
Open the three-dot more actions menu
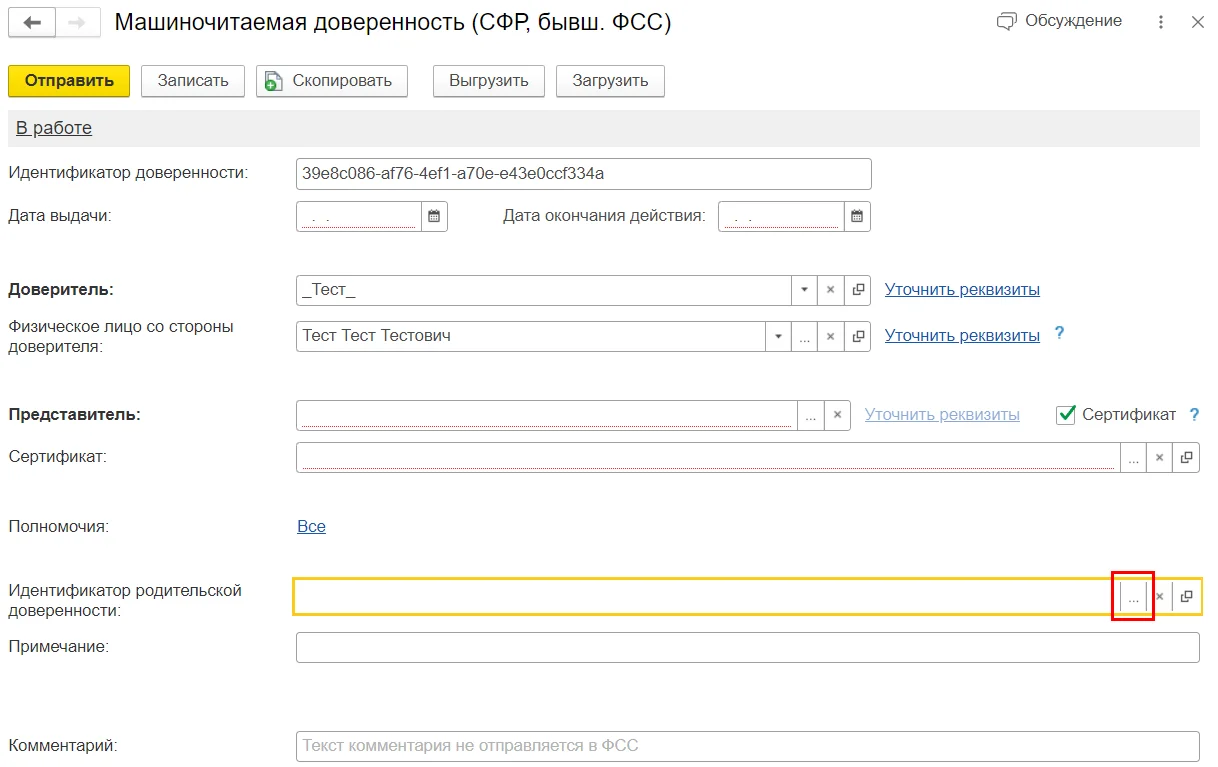tap(1161, 22)
